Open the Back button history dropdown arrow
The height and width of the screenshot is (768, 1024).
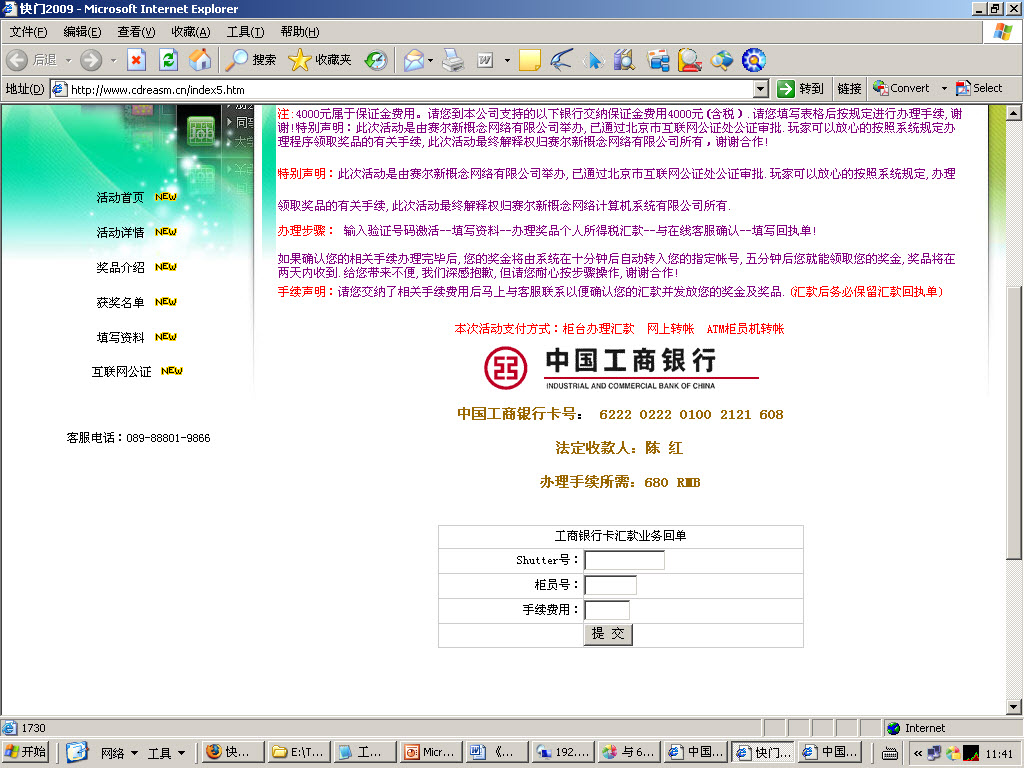point(68,60)
